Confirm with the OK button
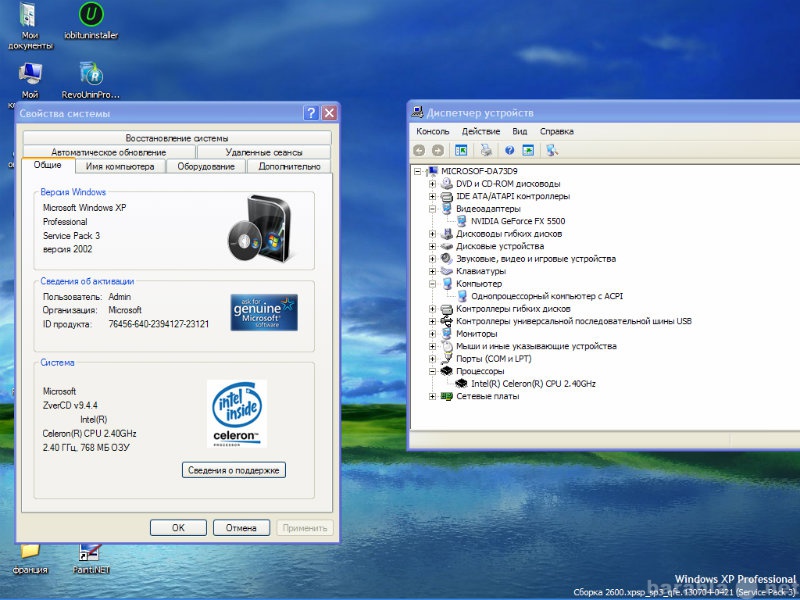 pyautogui.click(x=178, y=528)
